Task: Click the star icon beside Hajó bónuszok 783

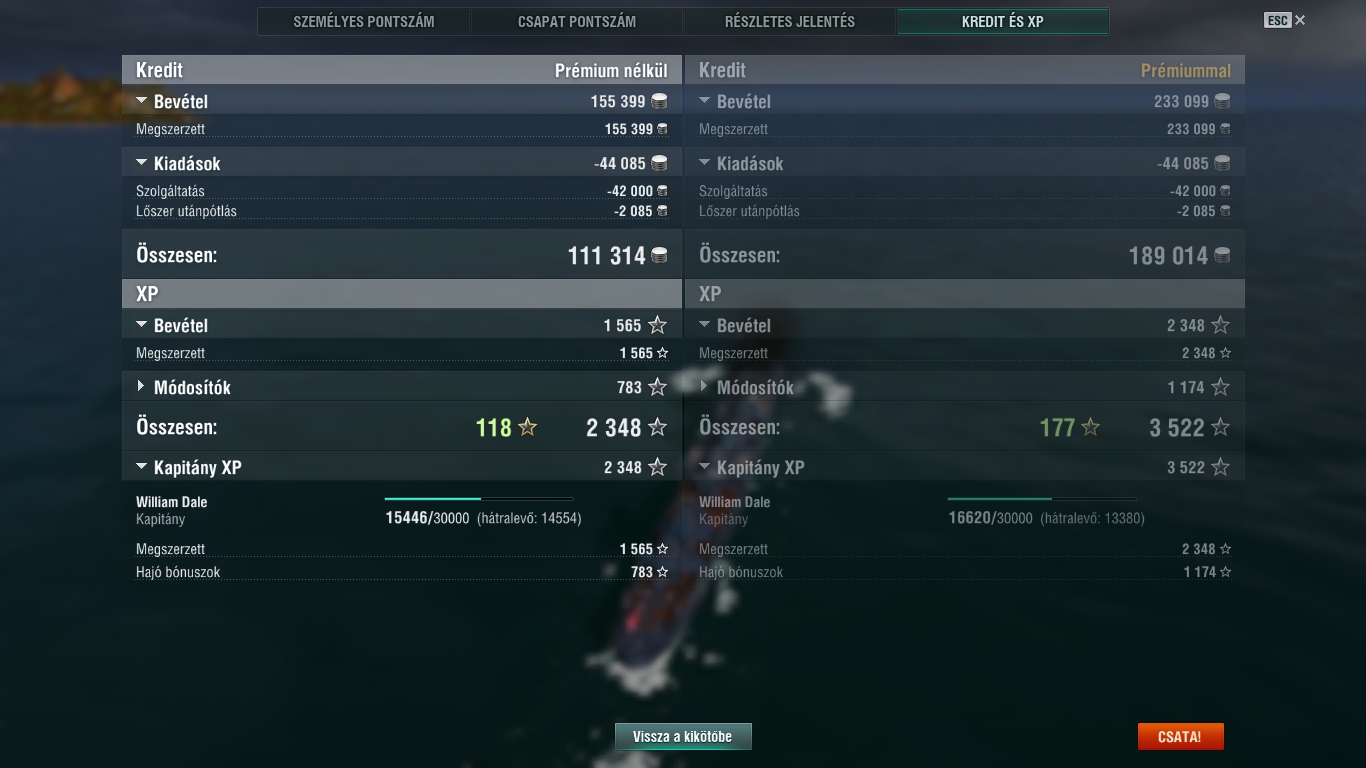Action: pyautogui.click(x=662, y=572)
